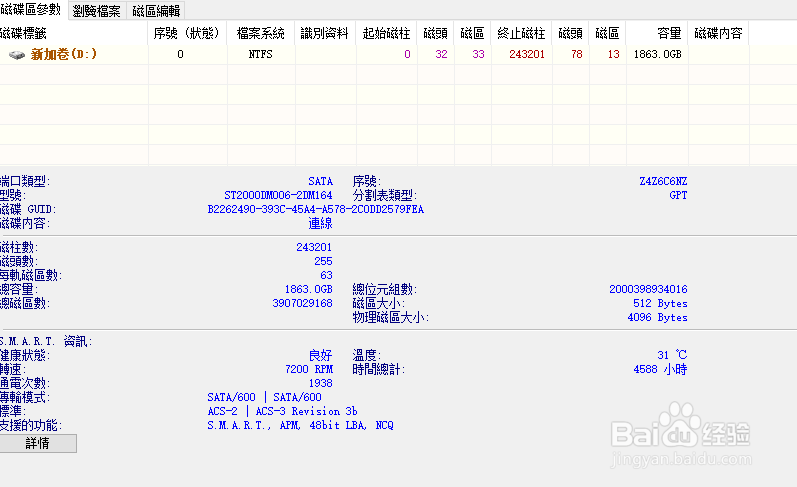
Task: Click the 磁碟標籤 column header
Action: (74, 33)
